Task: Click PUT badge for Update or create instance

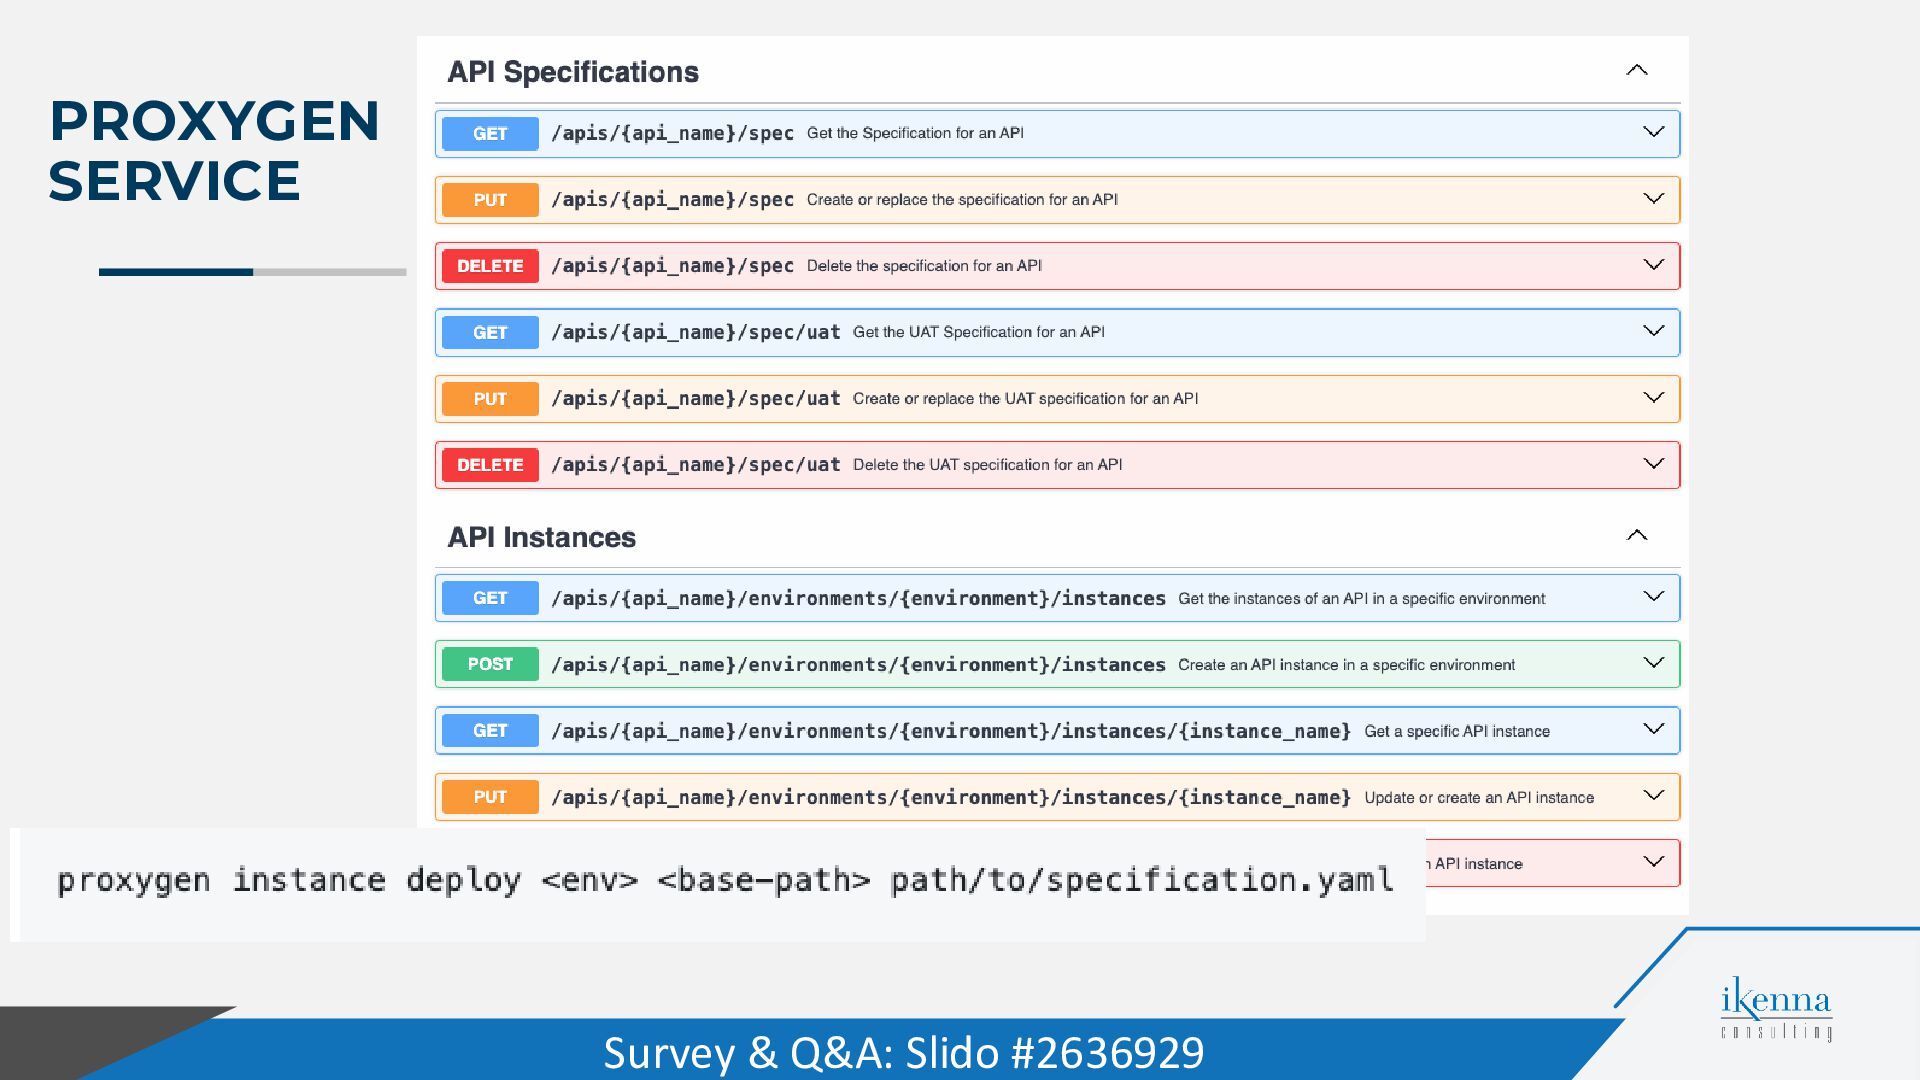Action: click(490, 797)
